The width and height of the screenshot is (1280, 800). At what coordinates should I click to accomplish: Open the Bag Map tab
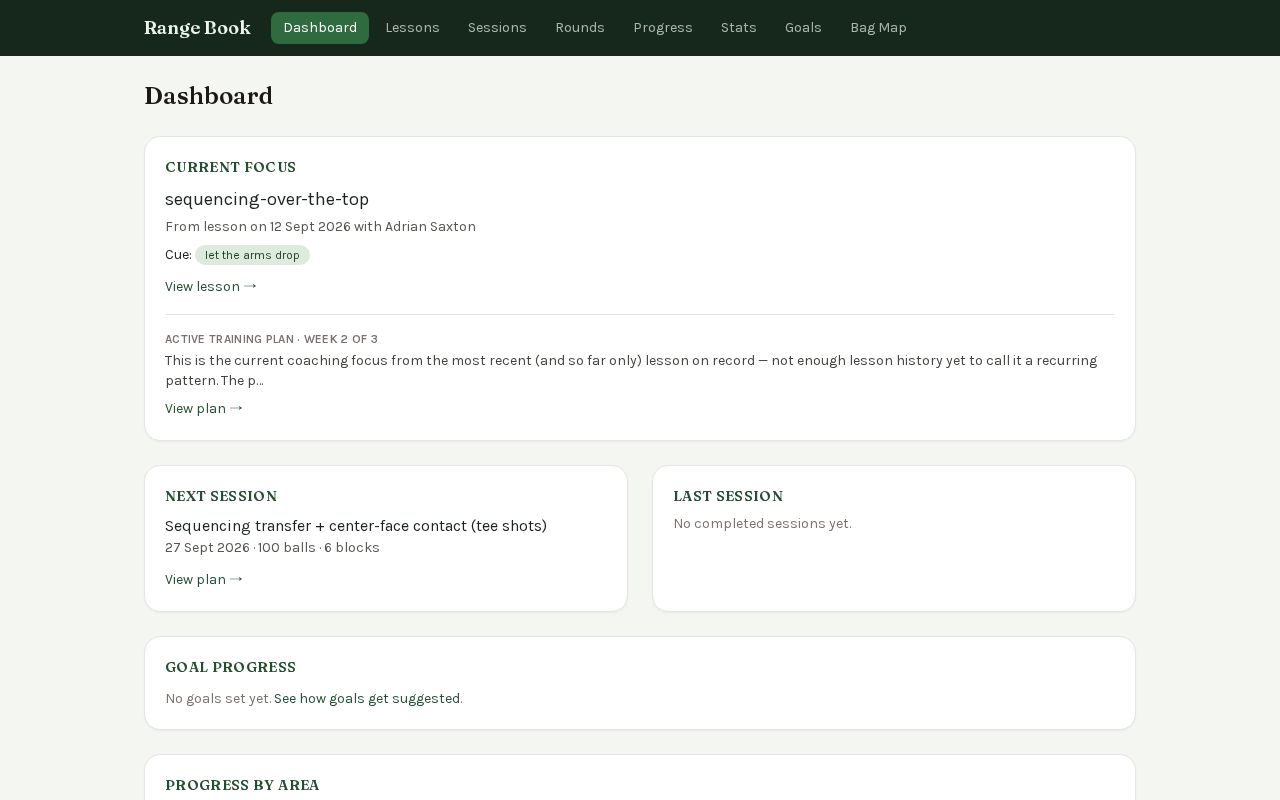coord(878,28)
